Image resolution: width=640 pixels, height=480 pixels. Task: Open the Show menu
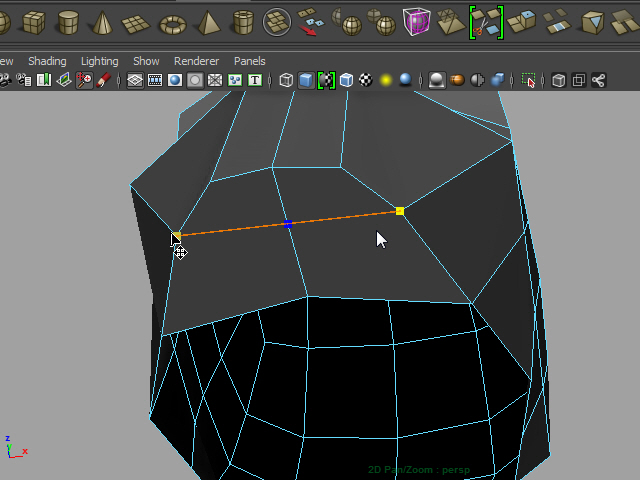(x=146, y=61)
